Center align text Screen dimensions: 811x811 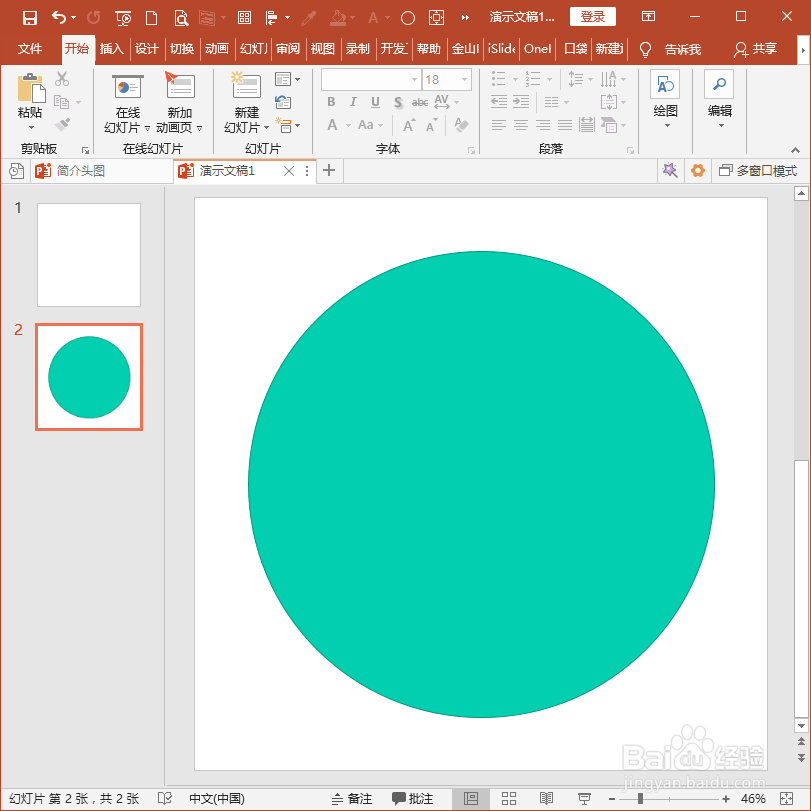[521, 125]
